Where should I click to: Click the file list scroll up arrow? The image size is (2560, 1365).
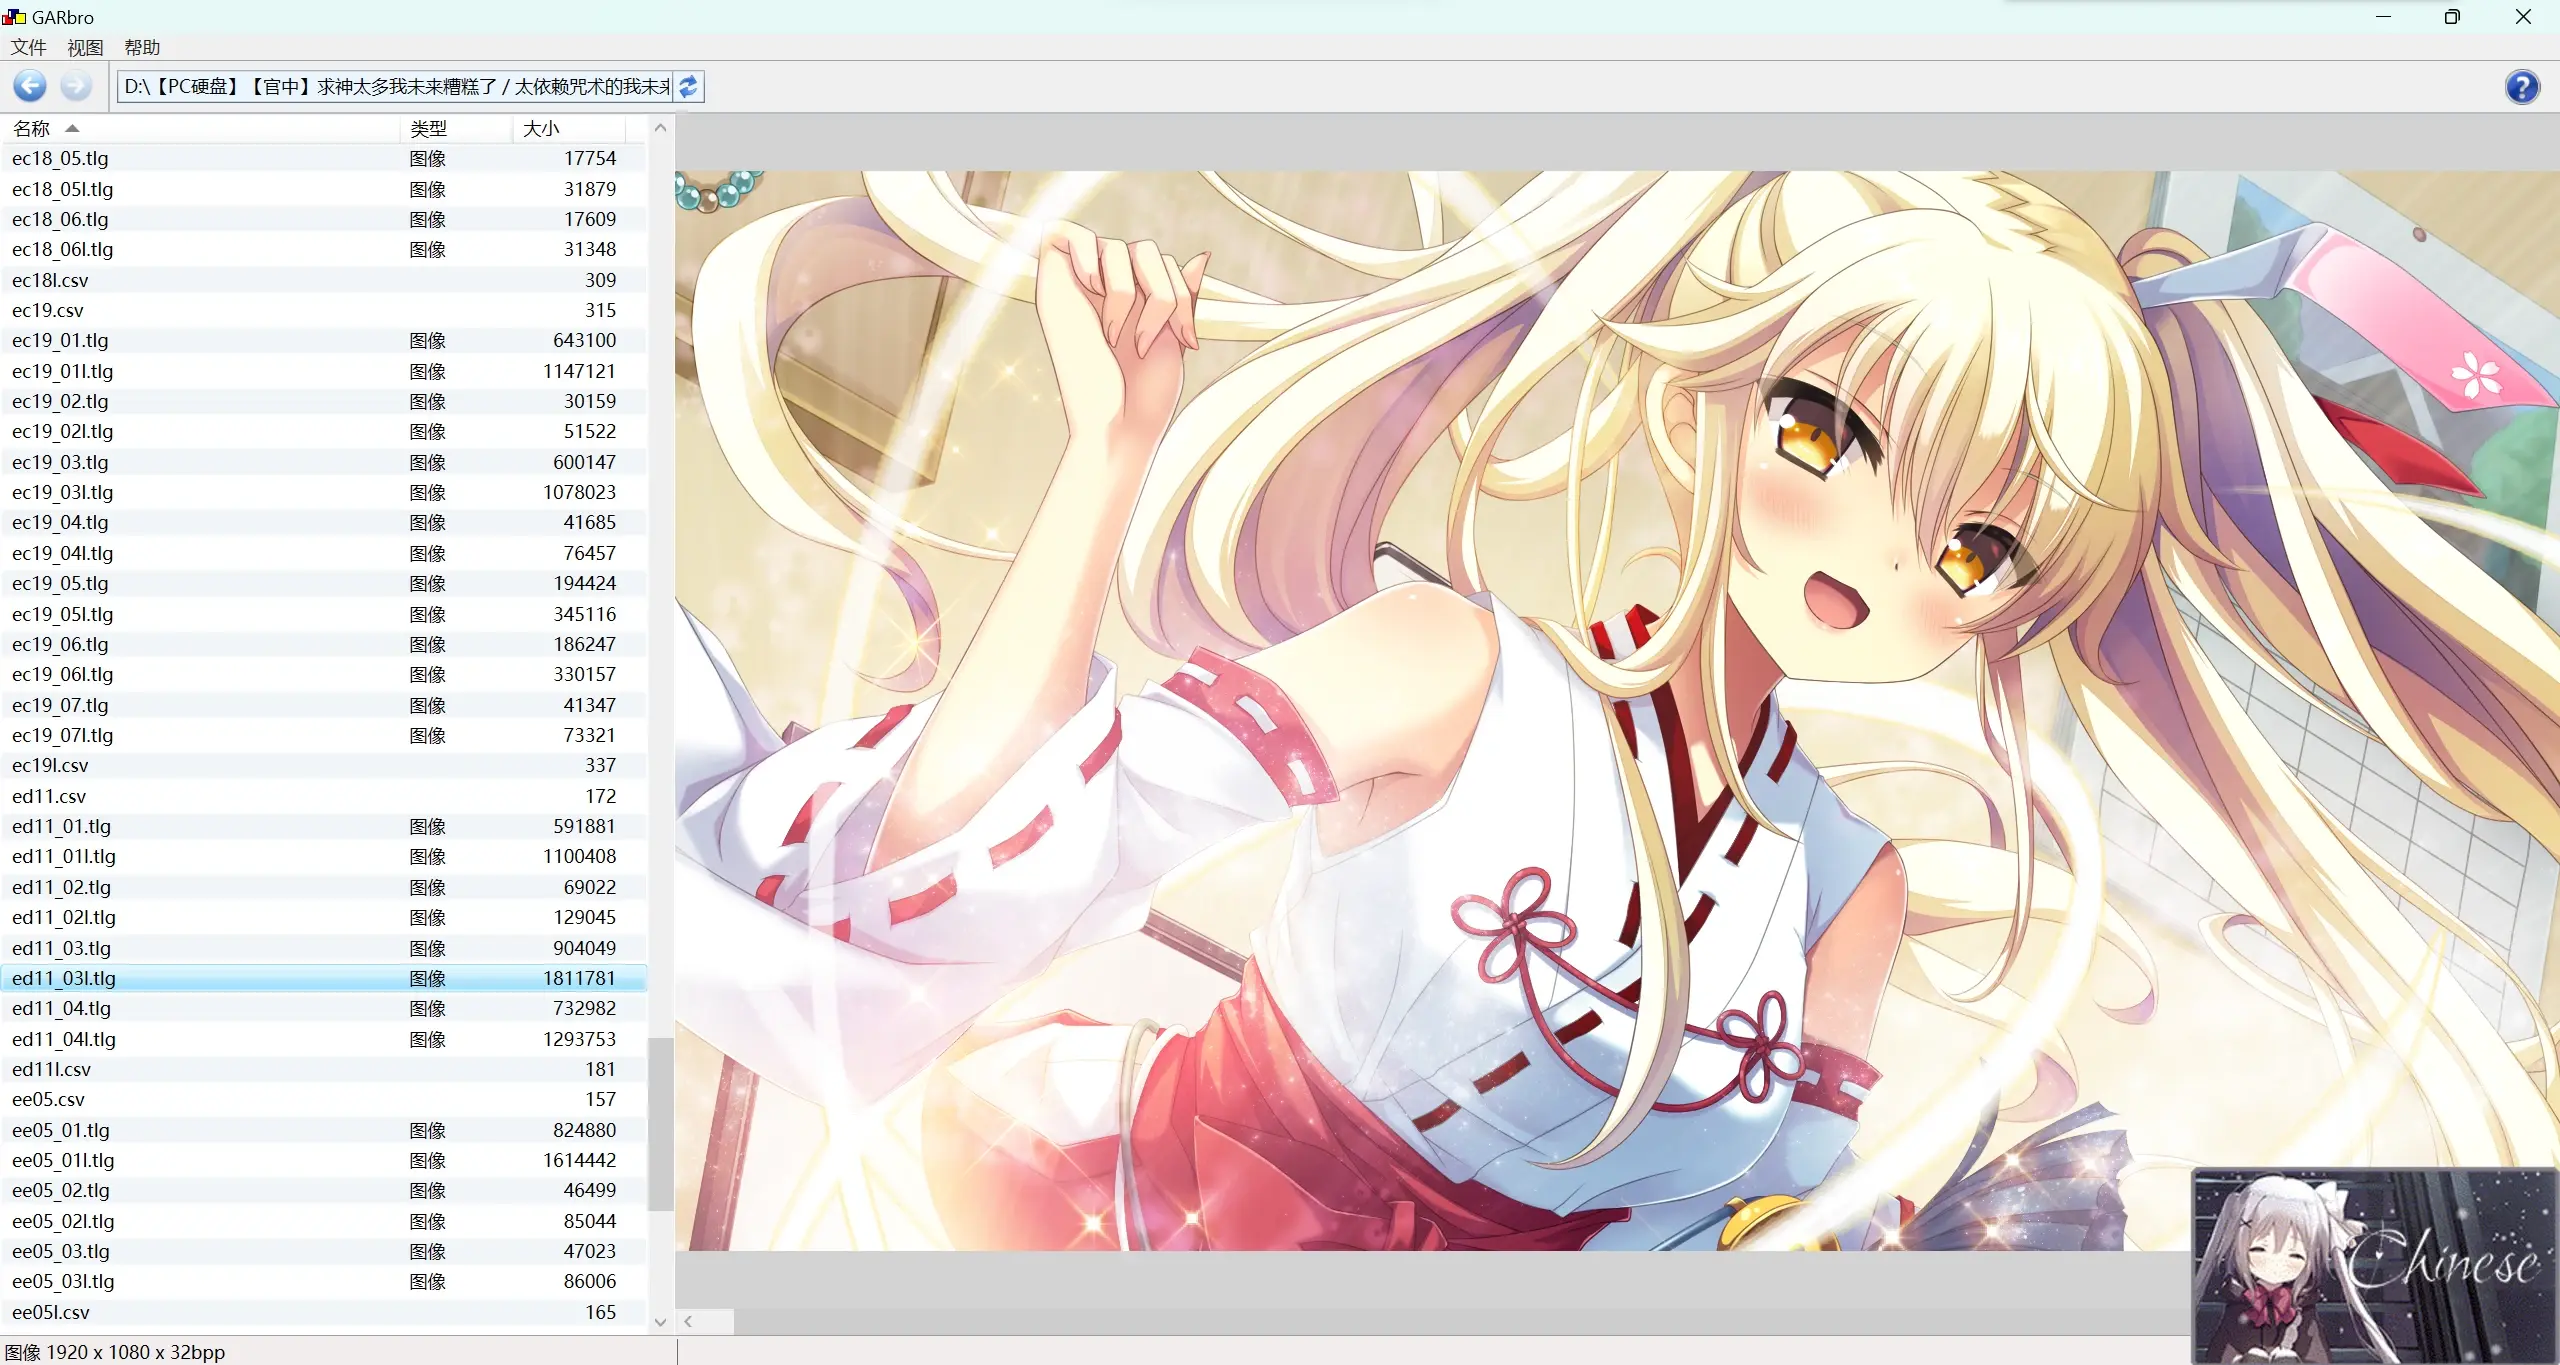[x=660, y=128]
